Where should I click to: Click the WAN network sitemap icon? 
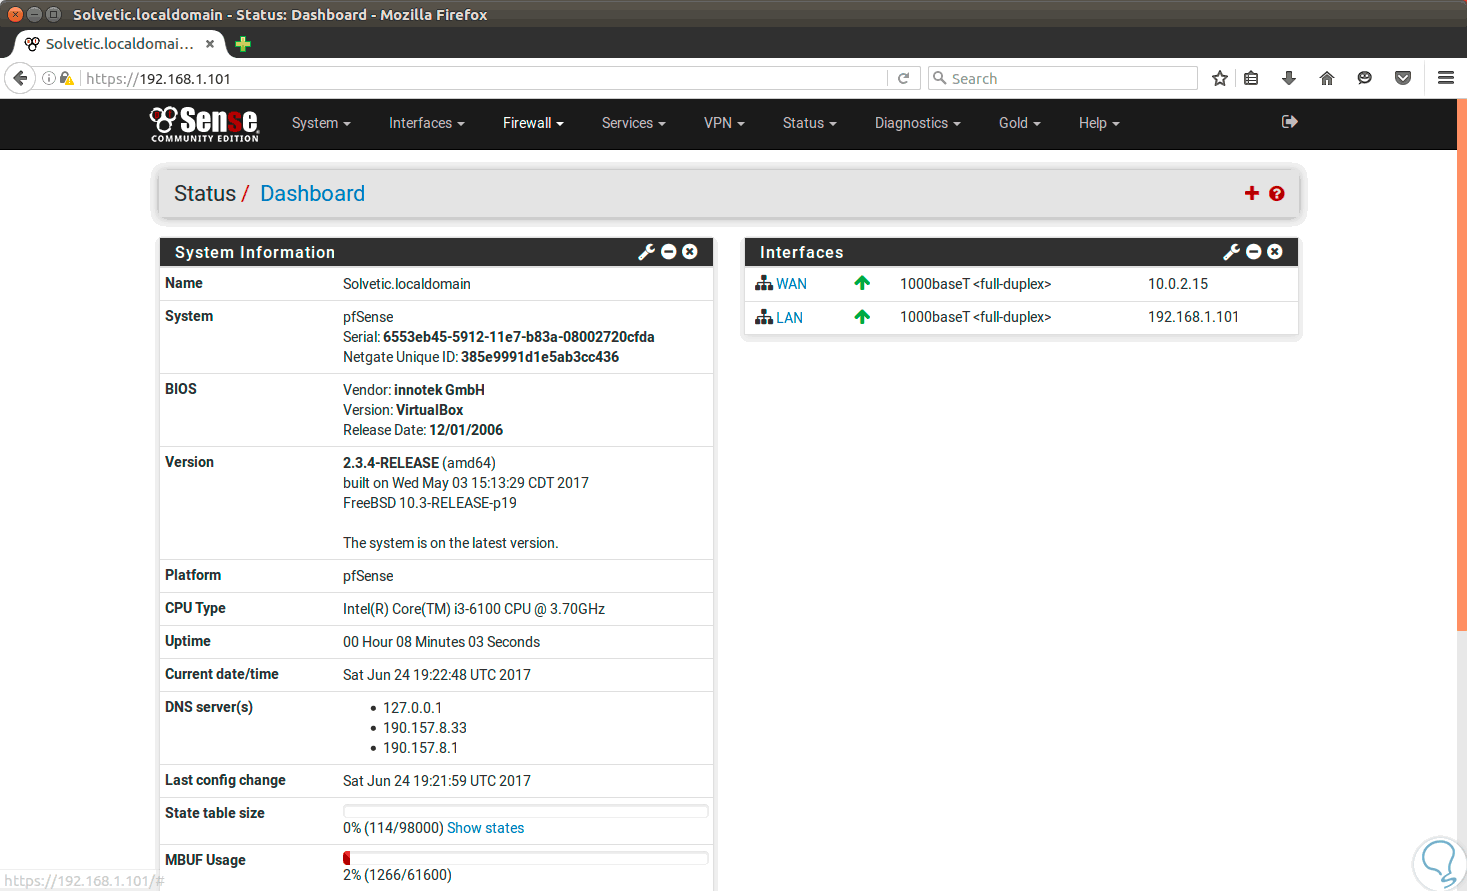tap(764, 284)
